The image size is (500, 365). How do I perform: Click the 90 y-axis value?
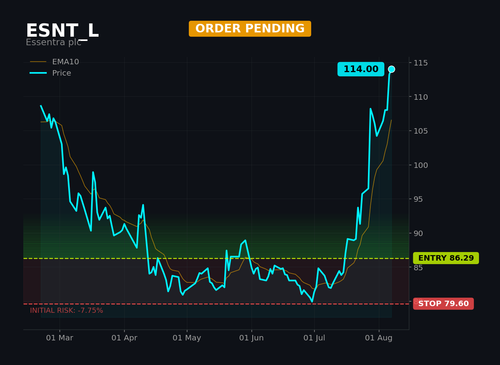[418, 233]
